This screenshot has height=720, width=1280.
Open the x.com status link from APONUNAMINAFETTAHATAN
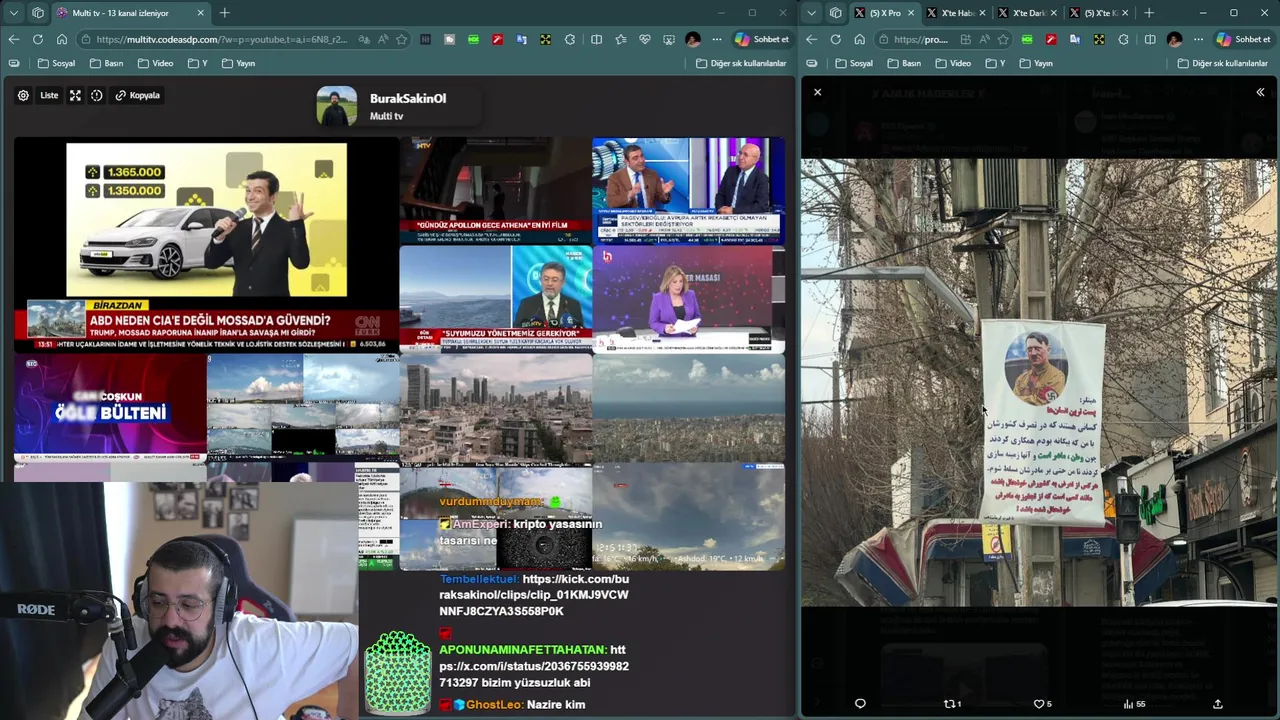[x=534, y=666]
